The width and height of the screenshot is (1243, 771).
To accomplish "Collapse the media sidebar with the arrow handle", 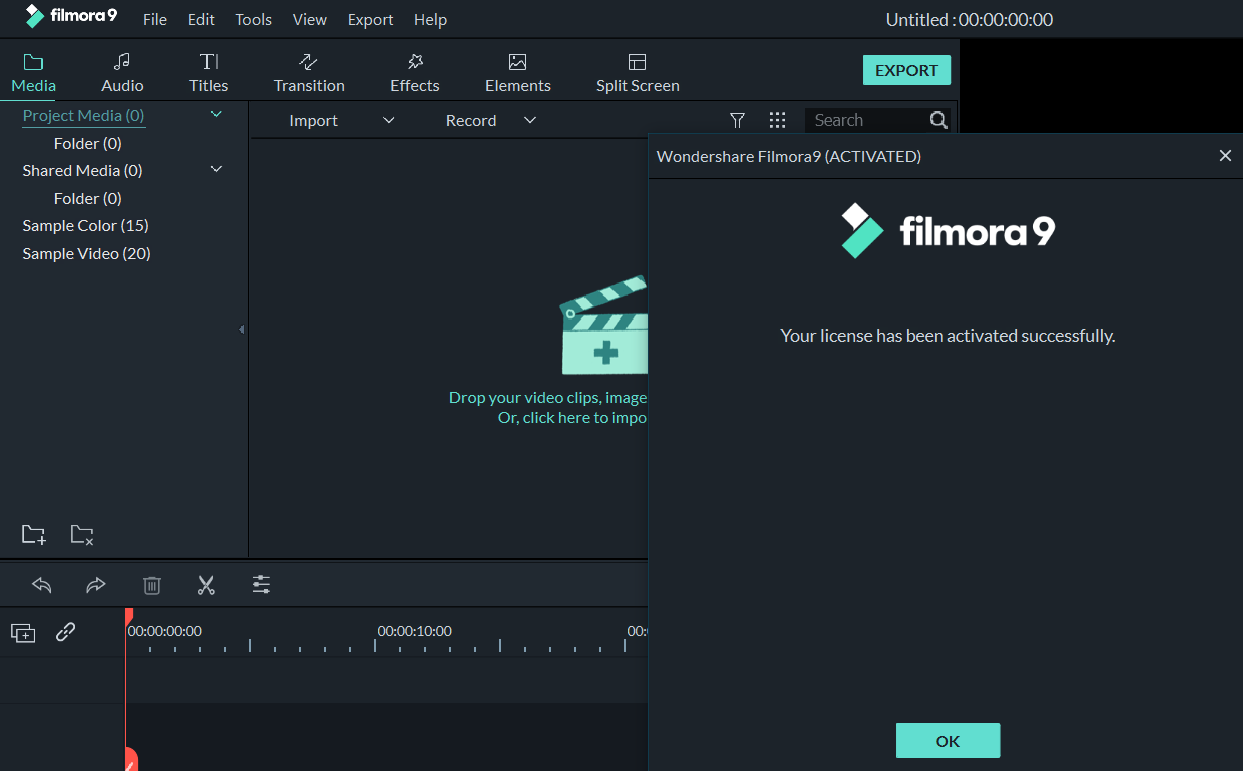I will coord(241,329).
